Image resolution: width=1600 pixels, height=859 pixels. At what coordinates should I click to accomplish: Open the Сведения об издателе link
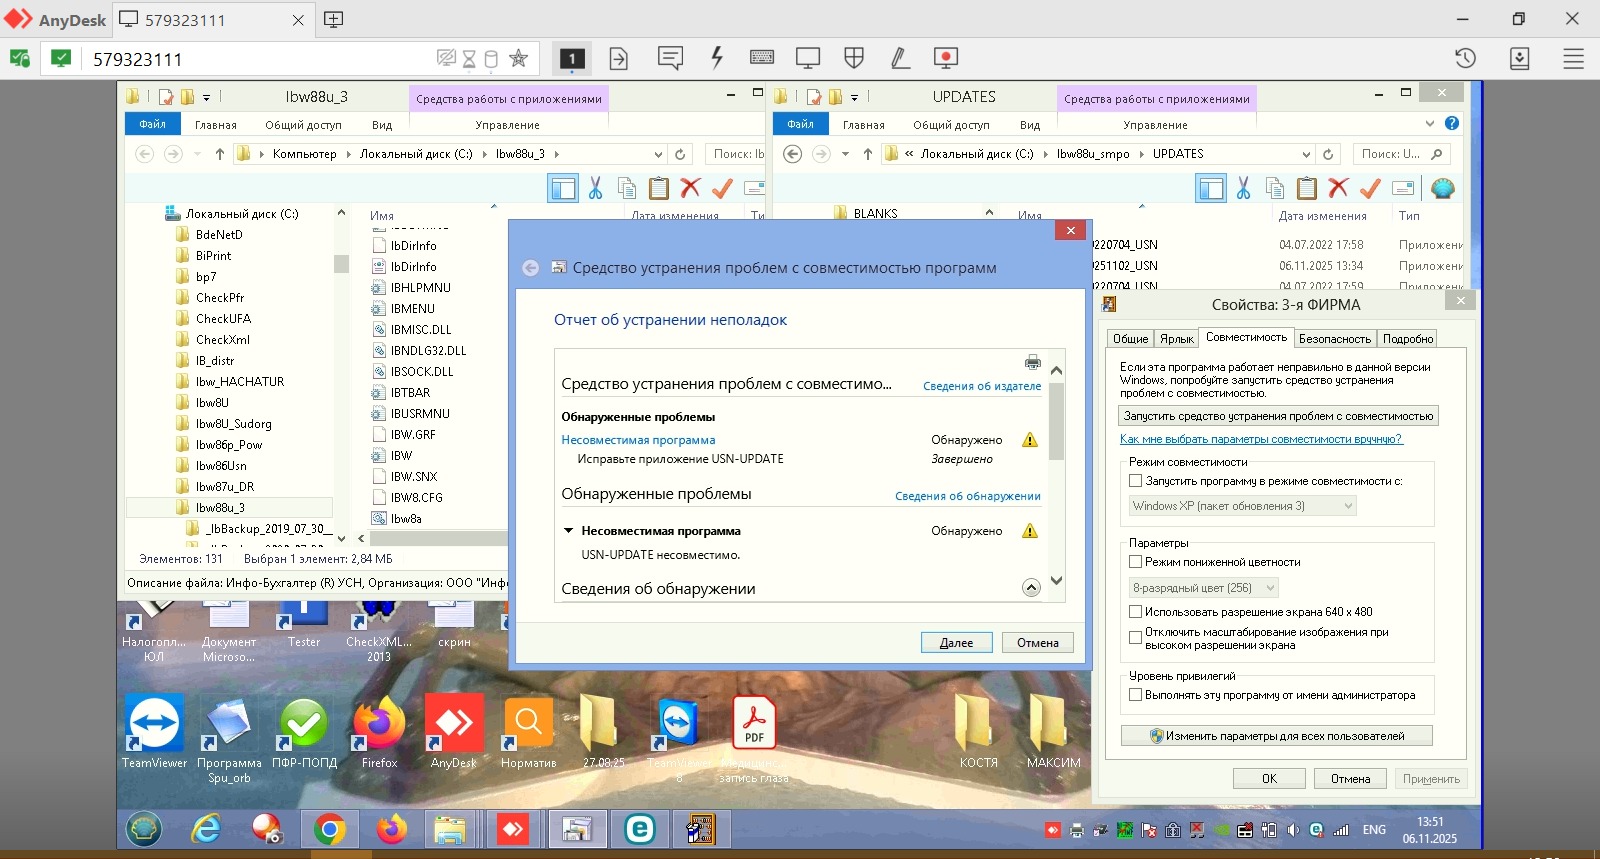pyautogui.click(x=981, y=386)
